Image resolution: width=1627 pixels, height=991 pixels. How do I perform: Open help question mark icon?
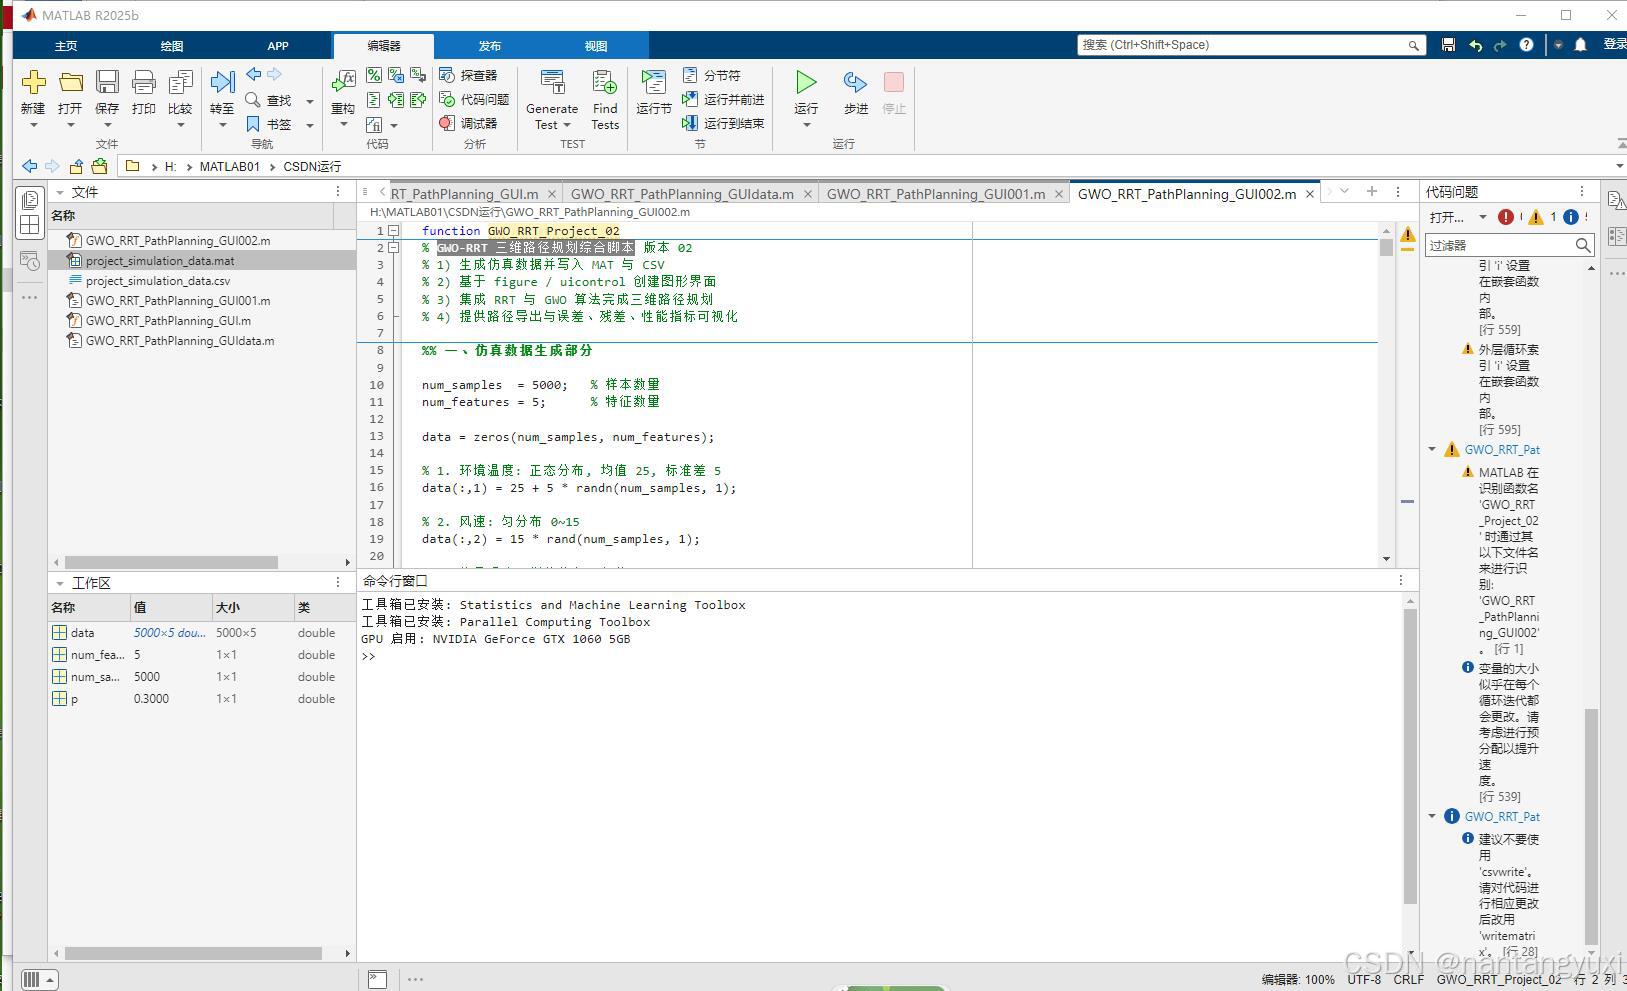(x=1526, y=45)
